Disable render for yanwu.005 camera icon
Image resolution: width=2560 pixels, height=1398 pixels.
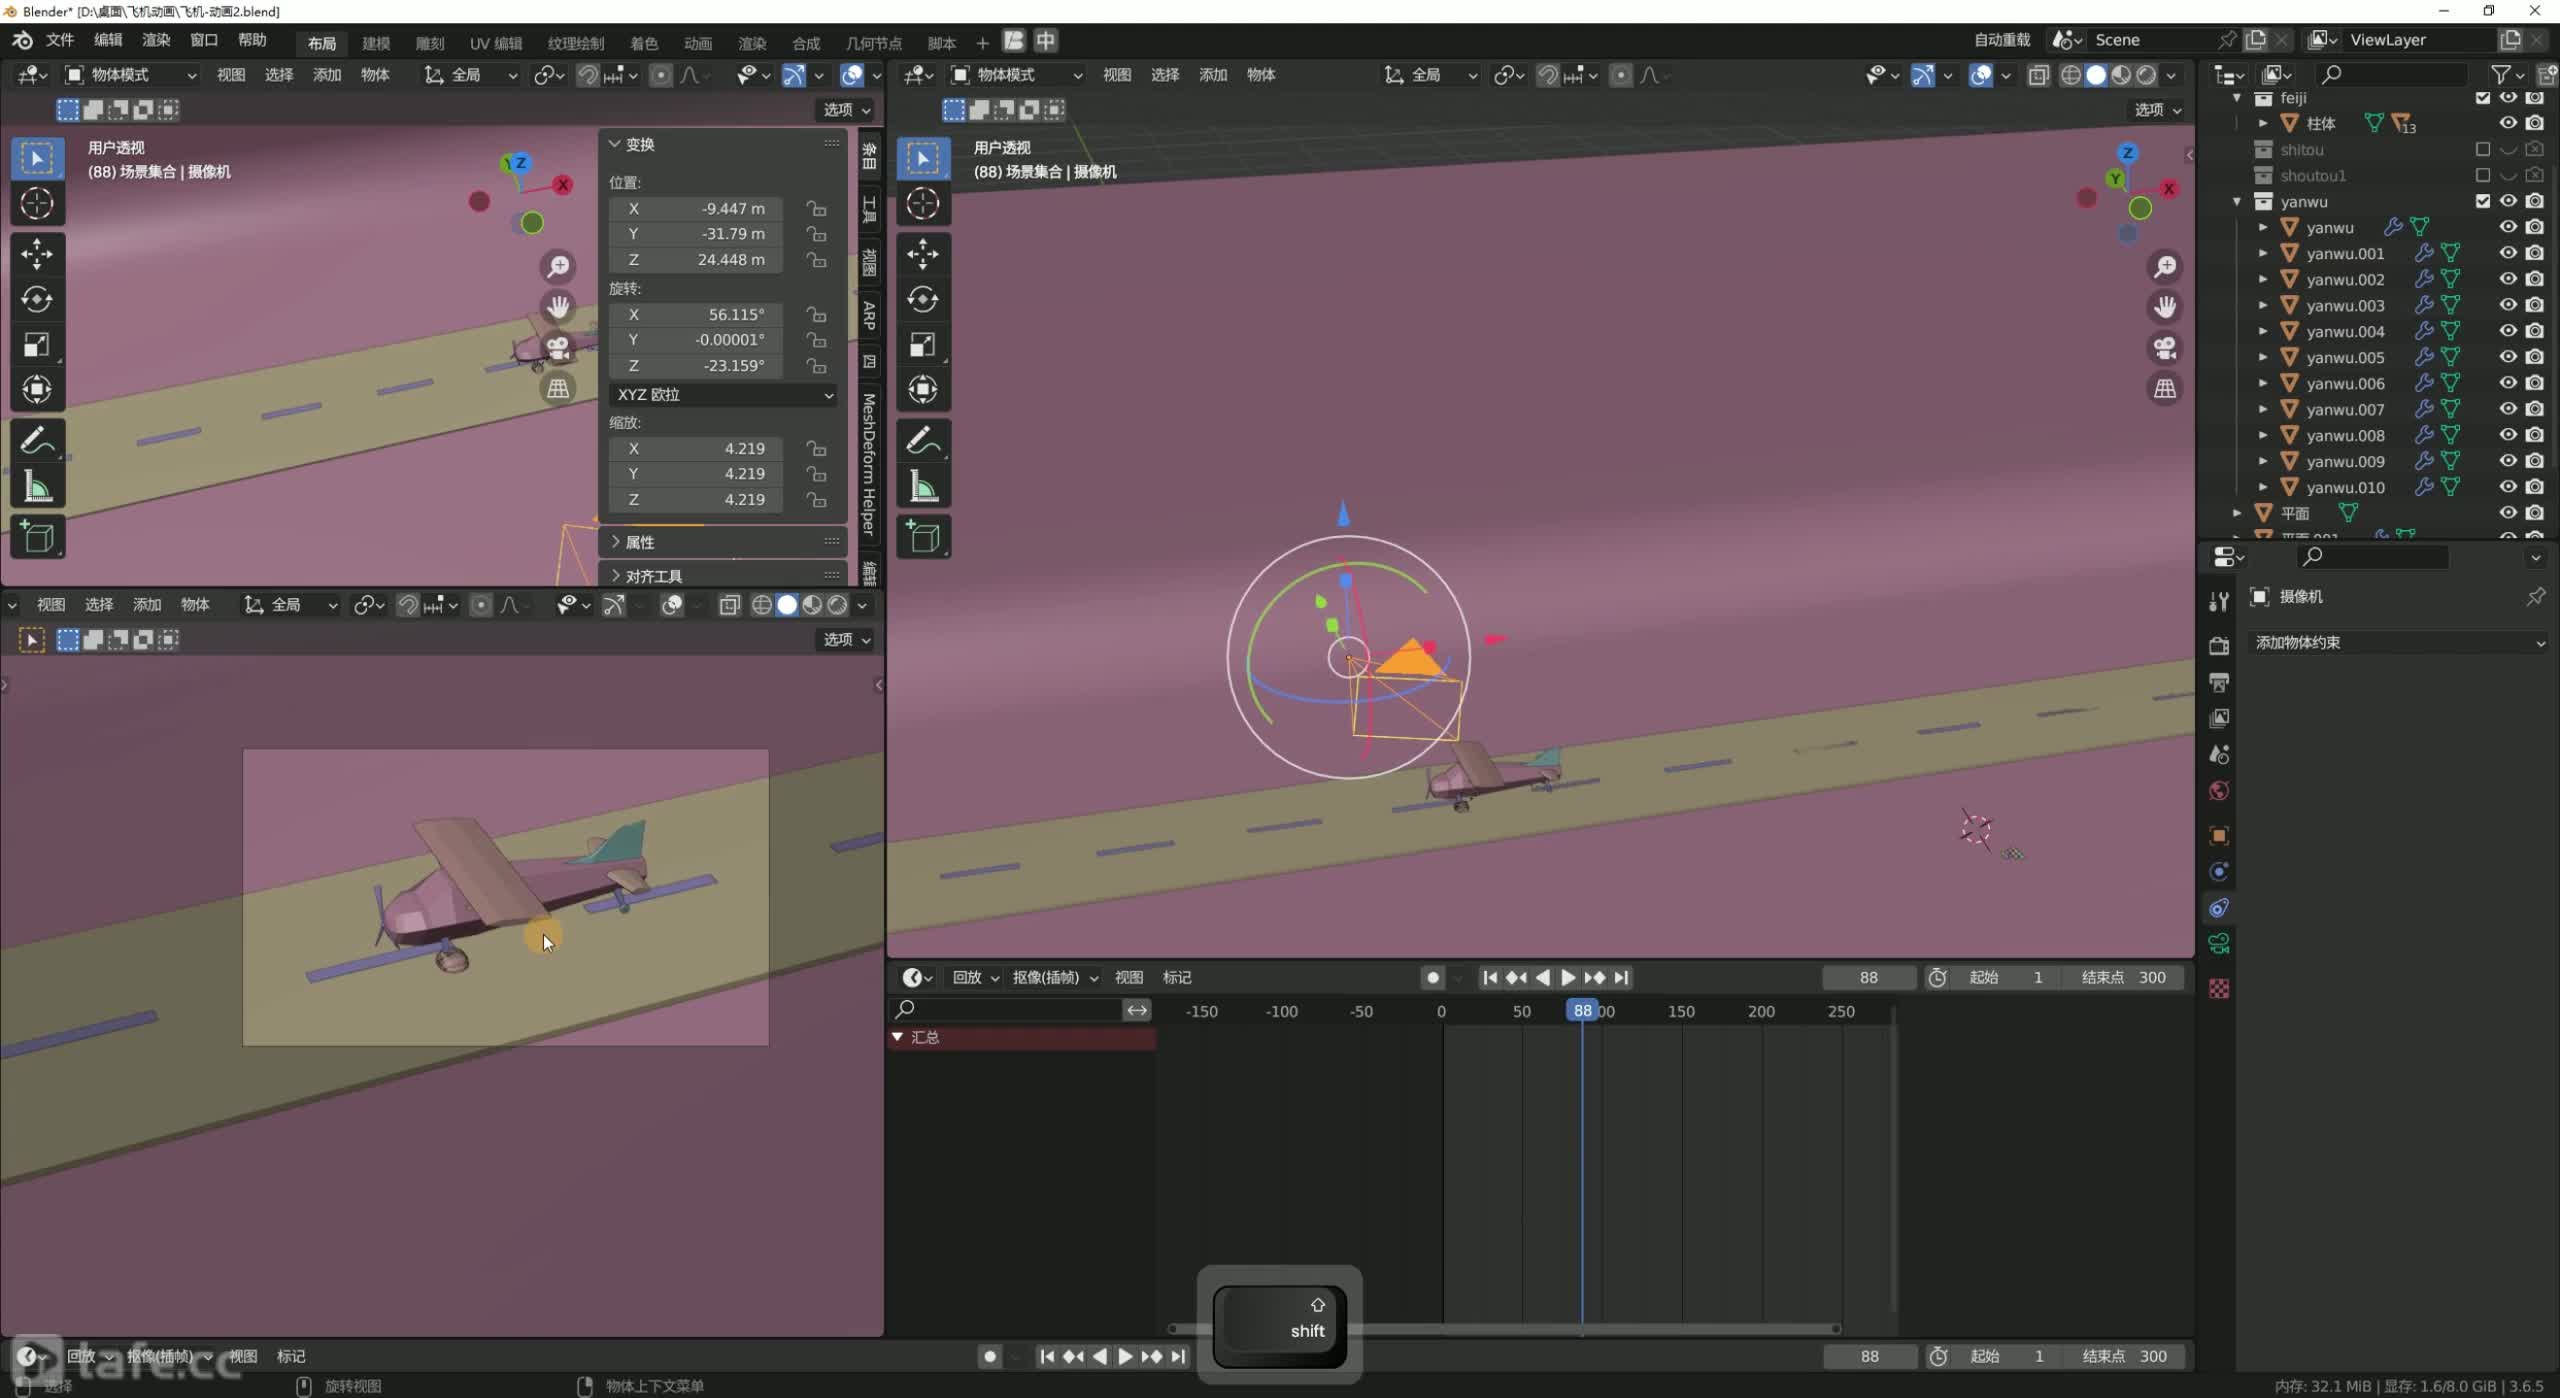point(2535,357)
